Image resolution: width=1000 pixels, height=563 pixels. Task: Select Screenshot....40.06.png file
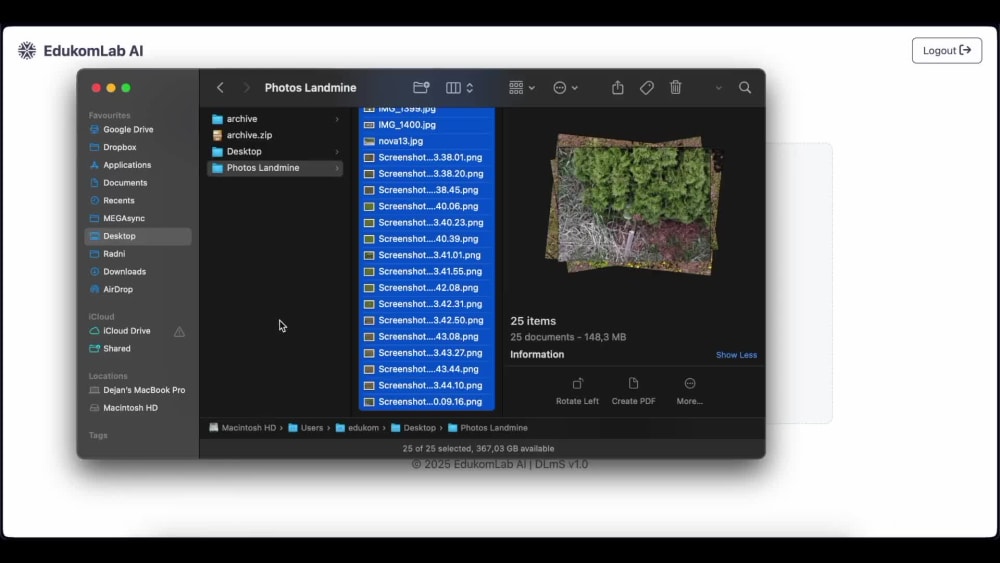click(427, 207)
